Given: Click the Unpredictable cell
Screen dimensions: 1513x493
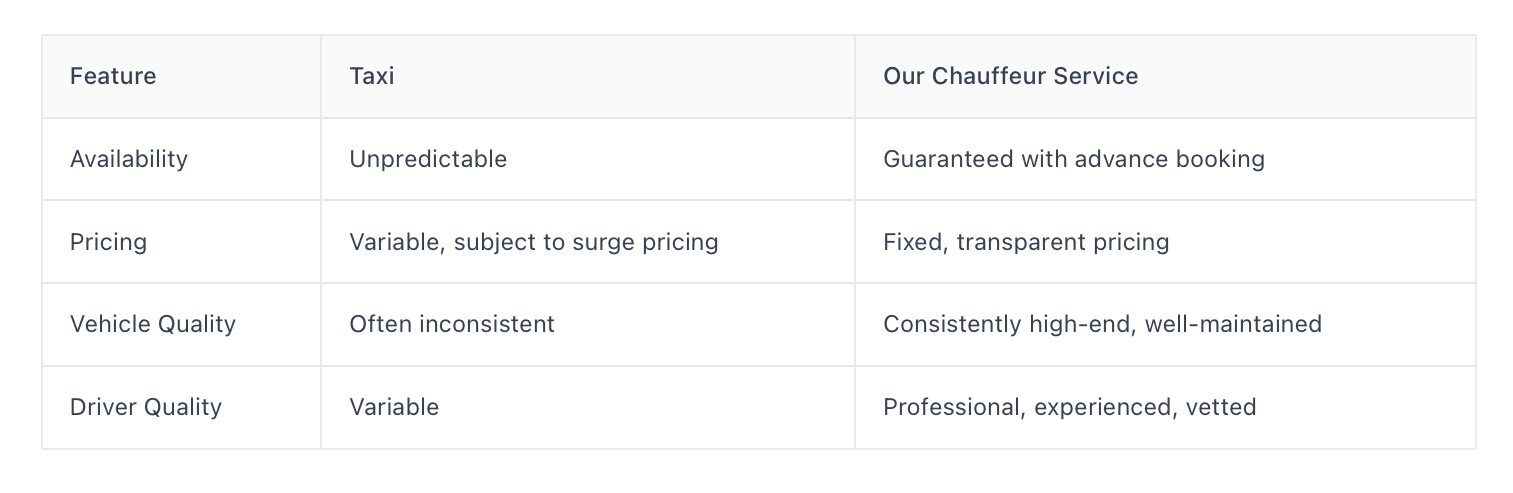Looking at the screenshot, I should click(428, 159).
